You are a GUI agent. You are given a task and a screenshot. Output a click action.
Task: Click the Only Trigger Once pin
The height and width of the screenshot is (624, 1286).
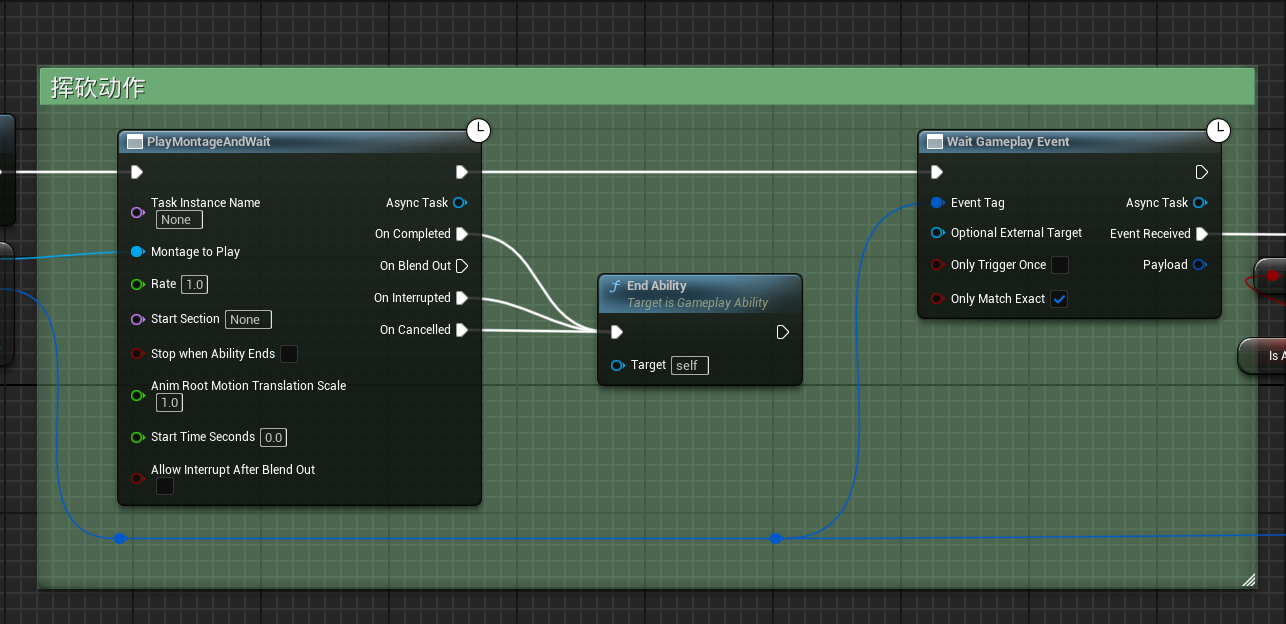pyautogui.click(x=938, y=265)
